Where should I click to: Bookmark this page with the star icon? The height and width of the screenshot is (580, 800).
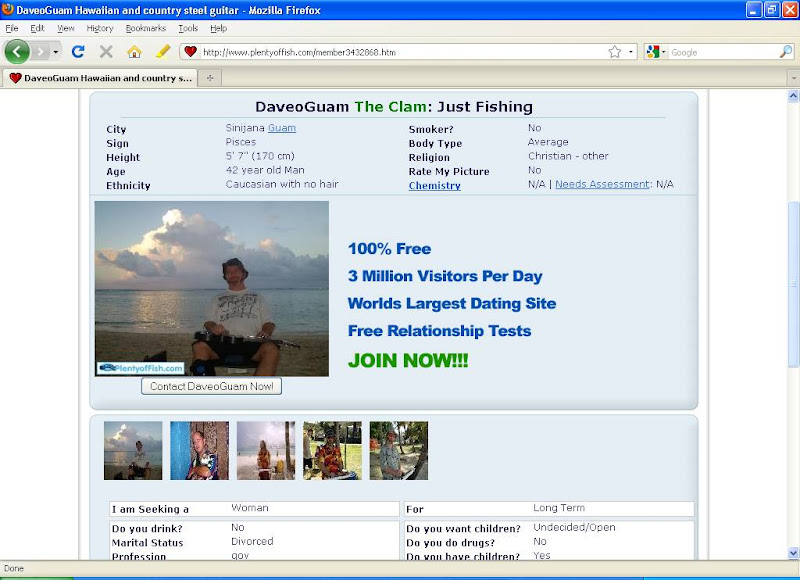click(x=615, y=52)
